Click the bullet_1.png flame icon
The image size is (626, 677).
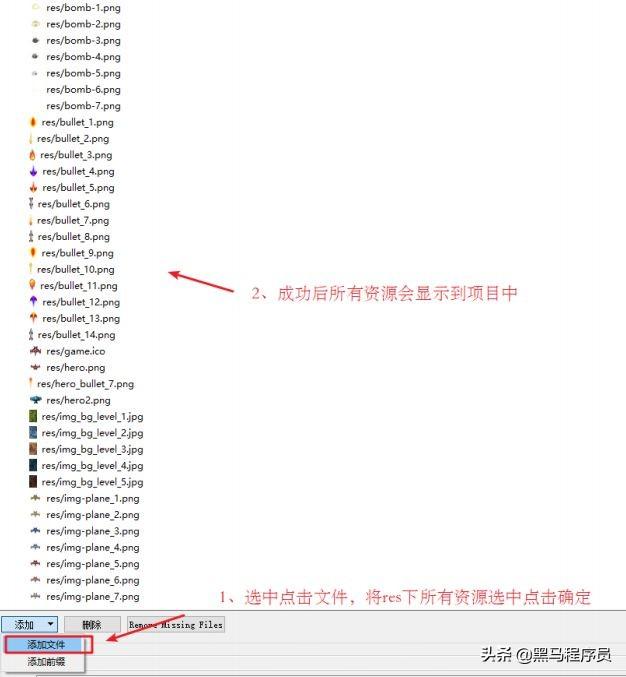click(x=32, y=122)
